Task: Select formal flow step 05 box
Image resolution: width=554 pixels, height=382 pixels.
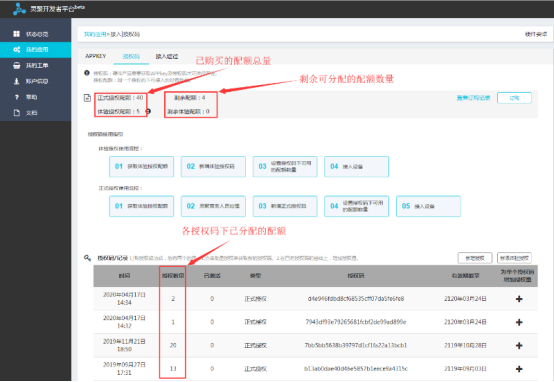Action: tap(428, 206)
